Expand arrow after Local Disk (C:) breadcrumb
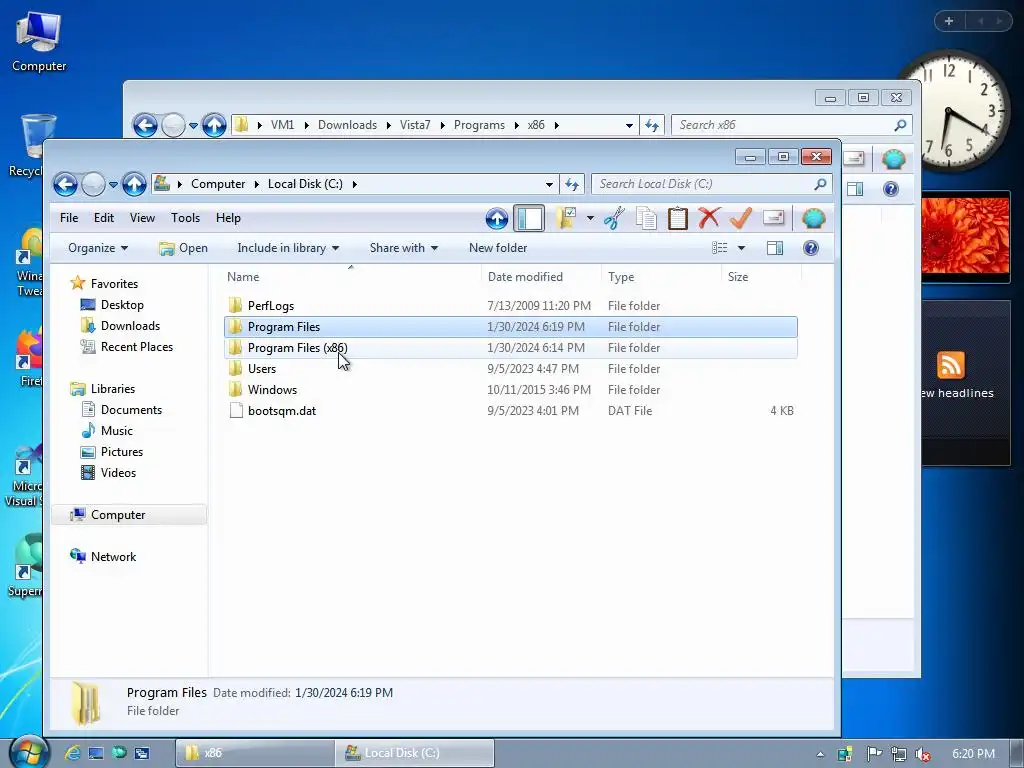Viewport: 1024px width, 768px height. pos(355,184)
